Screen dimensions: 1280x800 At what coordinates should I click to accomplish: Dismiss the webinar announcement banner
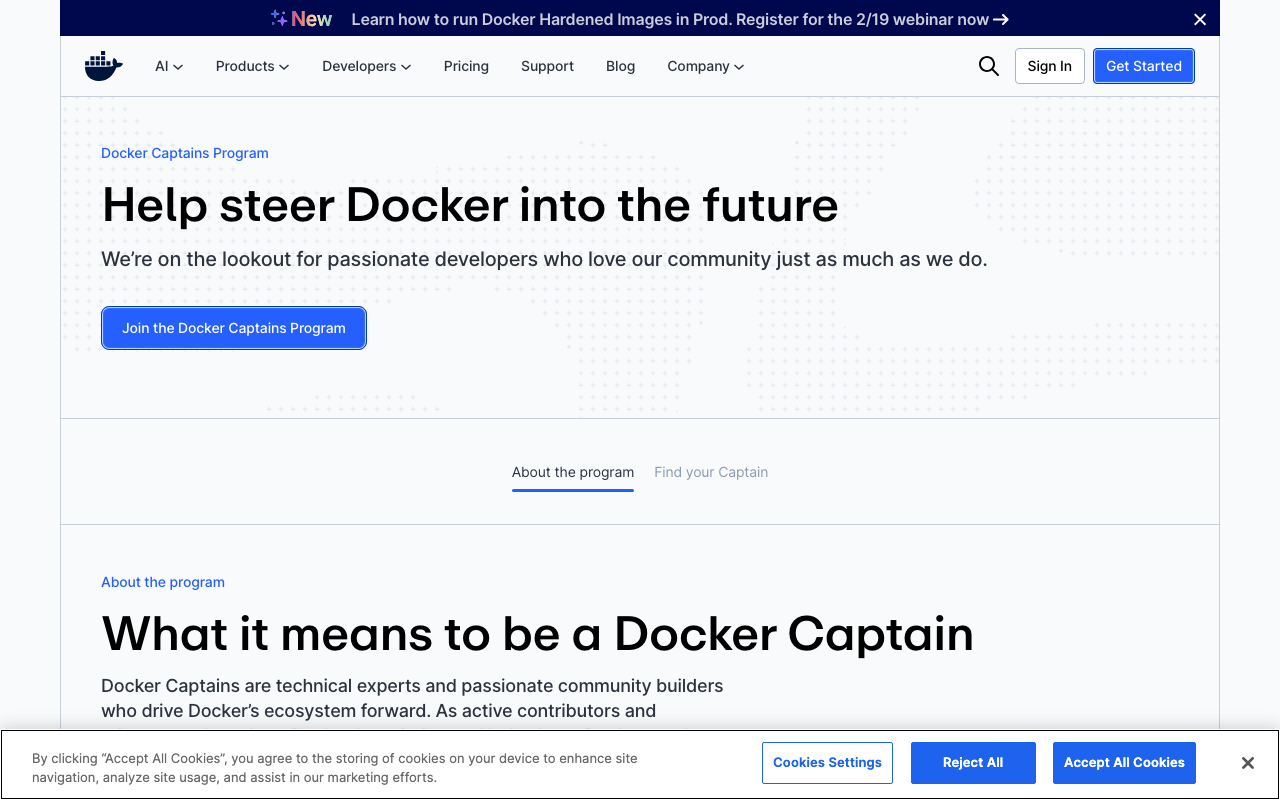1199,18
